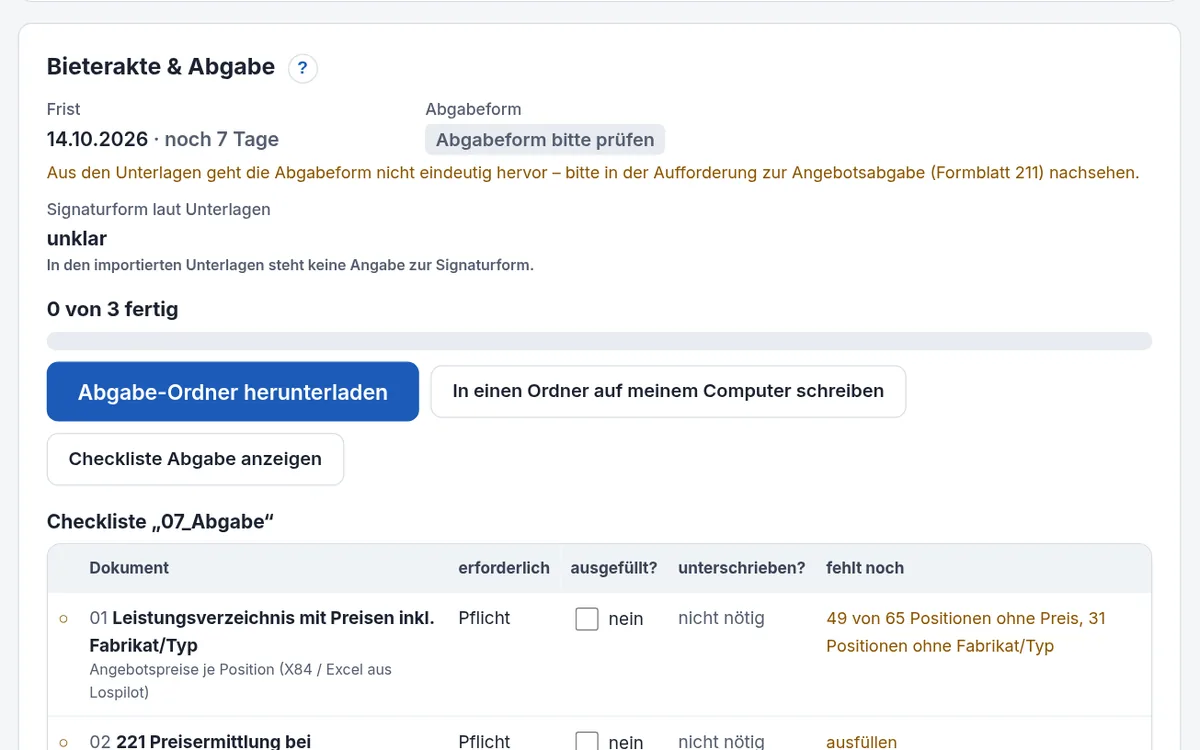Click 02 221 Preisermittlung bei document title
Image resolution: width=1200 pixels, height=750 pixels.
(x=200, y=742)
